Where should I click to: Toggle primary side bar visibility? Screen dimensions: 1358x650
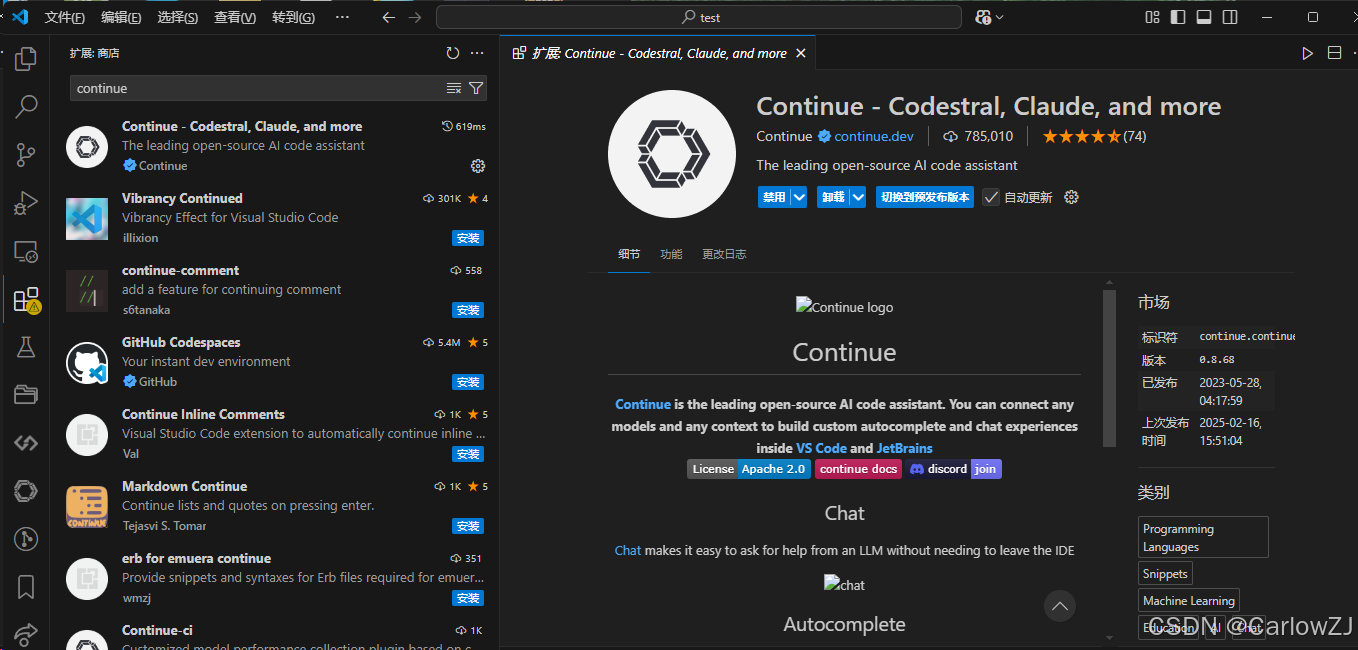pyautogui.click(x=1179, y=17)
